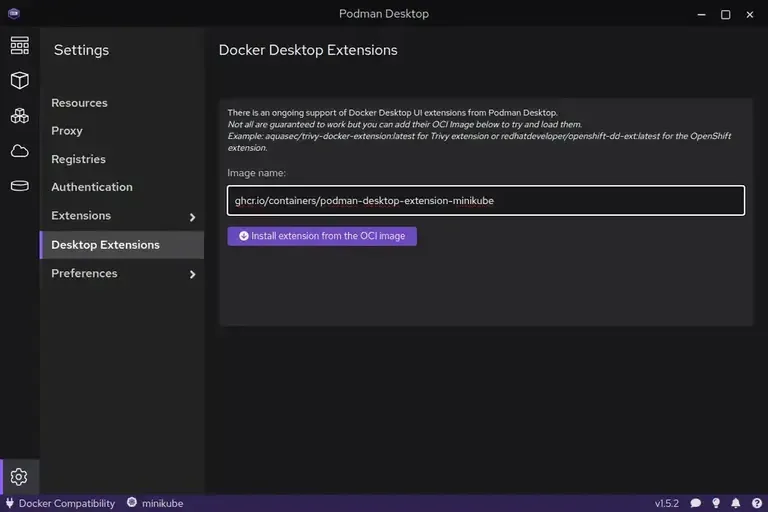This screenshot has height=512, width=768.
Task: Select Desktop Extensions menu item
Action: (122, 244)
